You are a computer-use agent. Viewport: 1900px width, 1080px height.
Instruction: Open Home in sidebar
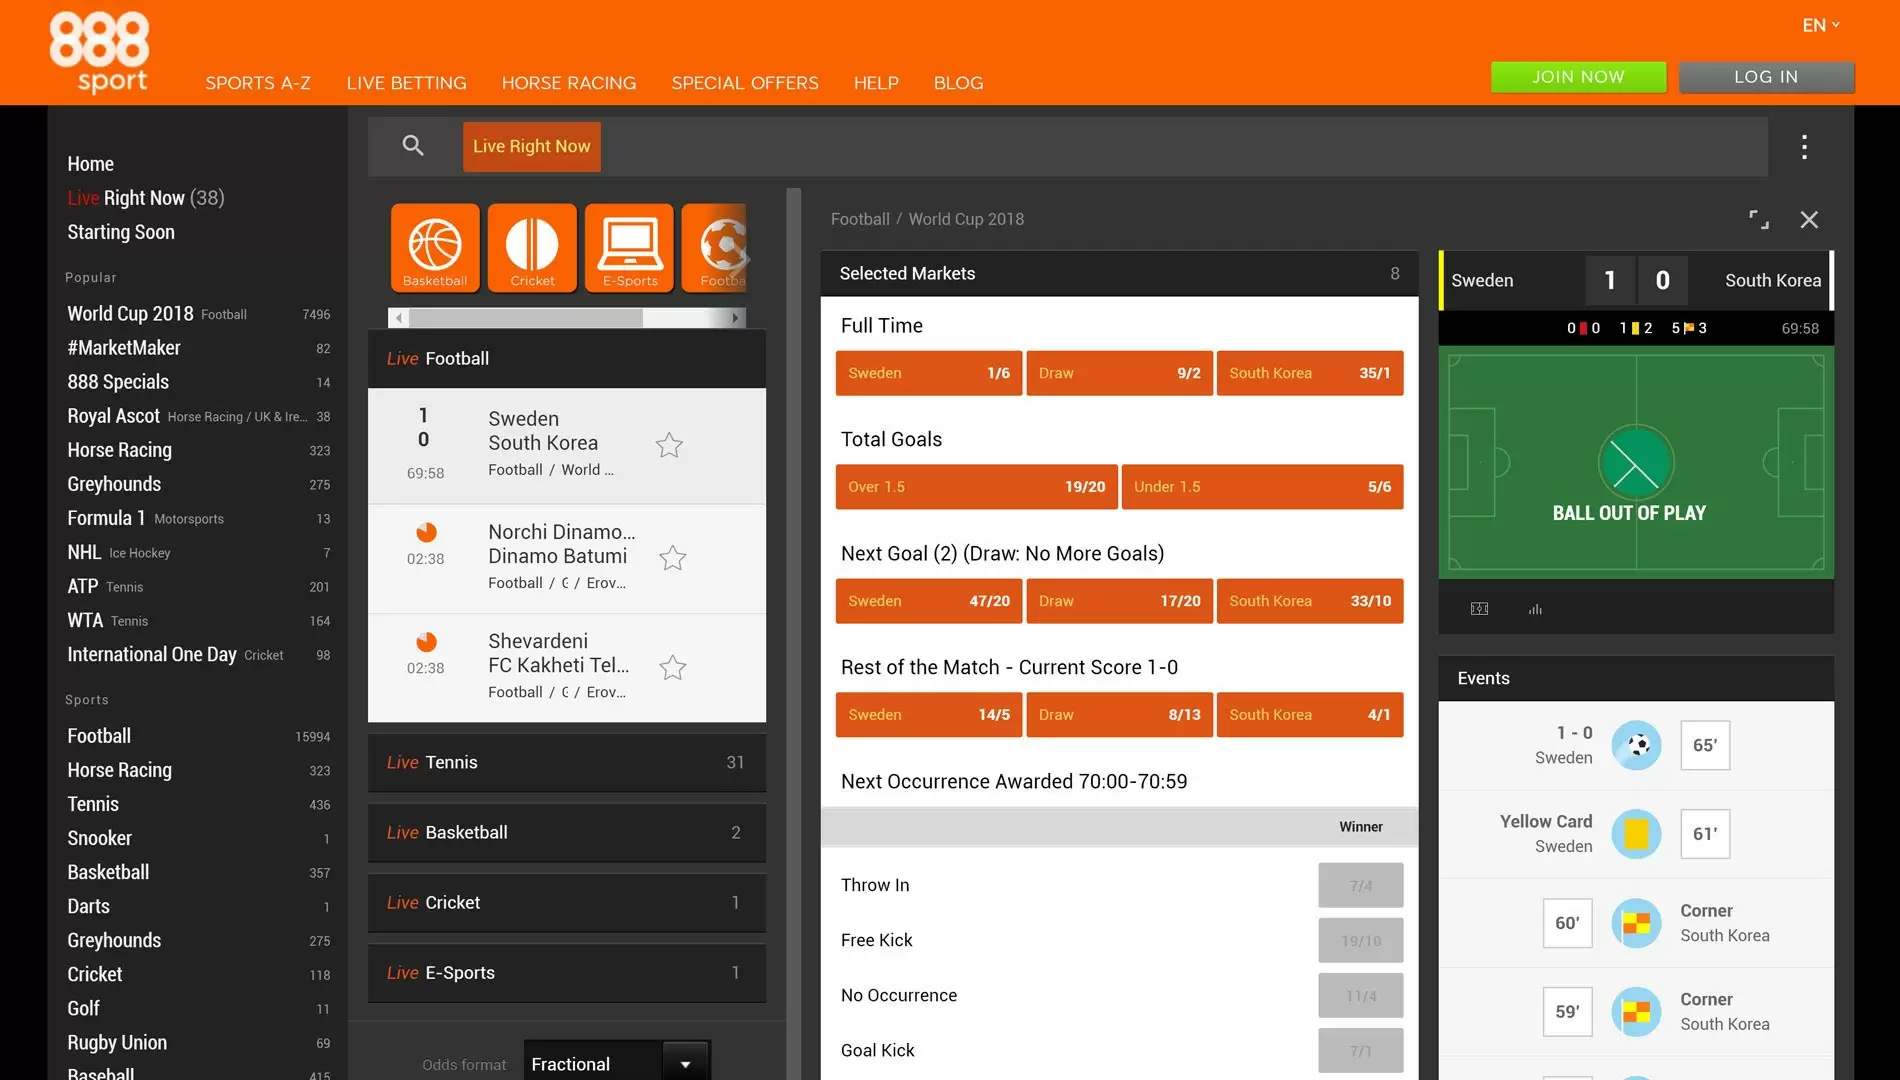90,164
